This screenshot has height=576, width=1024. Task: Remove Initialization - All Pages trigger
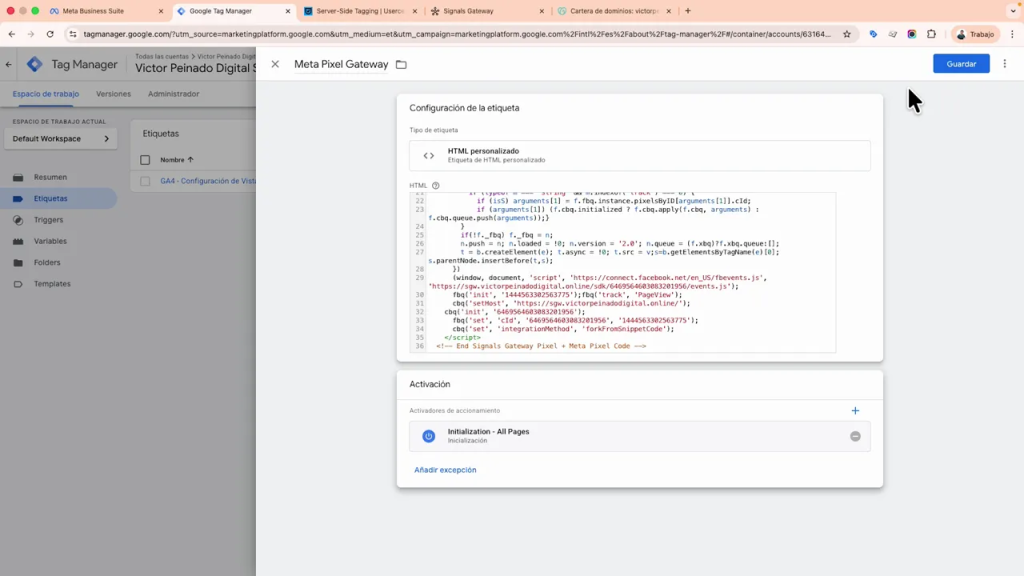[855, 436]
